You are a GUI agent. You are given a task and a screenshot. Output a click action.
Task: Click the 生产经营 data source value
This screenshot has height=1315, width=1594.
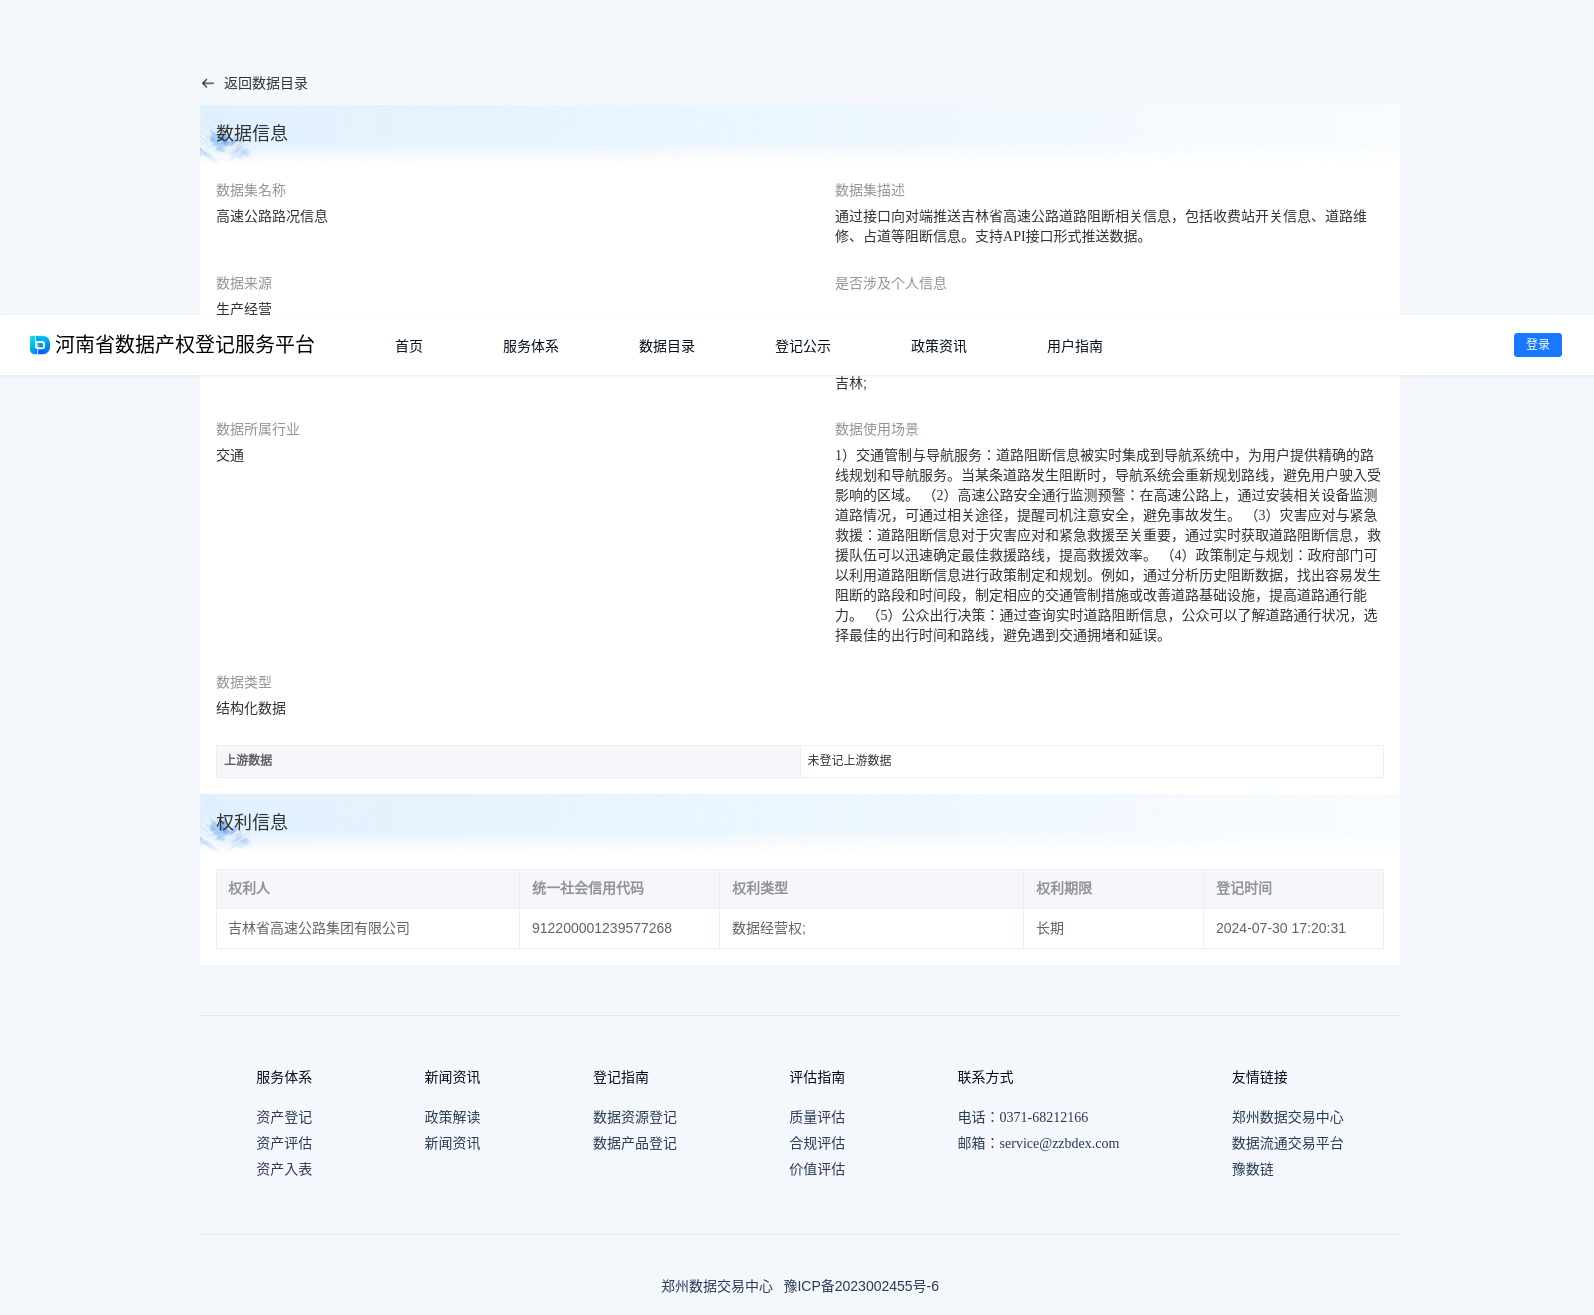pos(244,308)
